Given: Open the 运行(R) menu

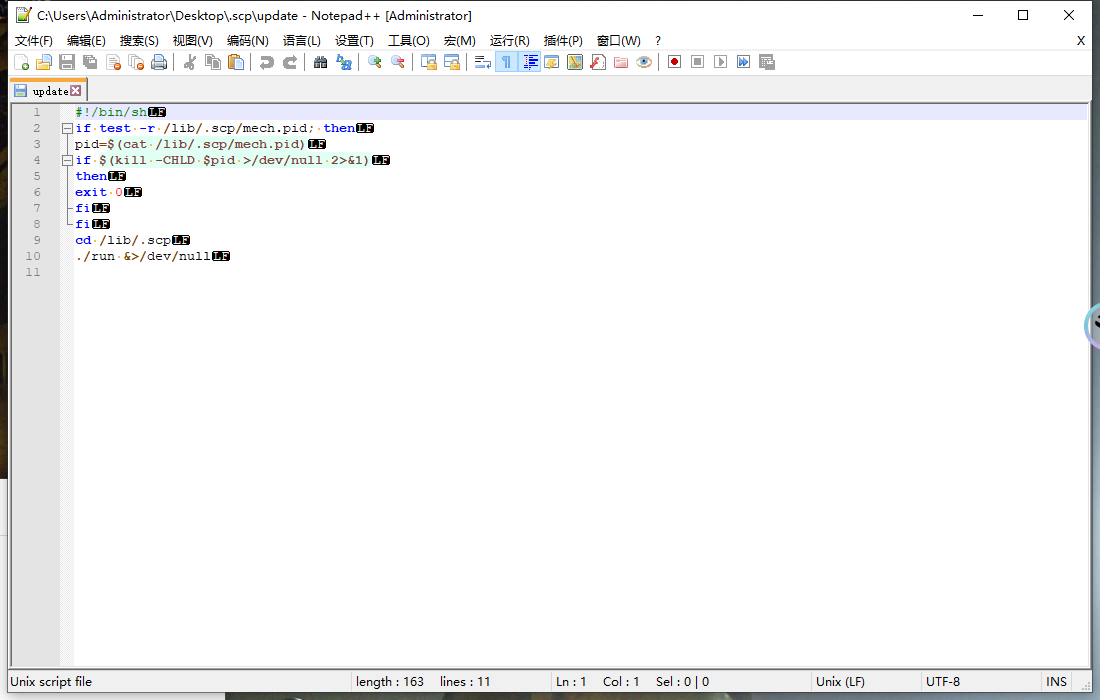Looking at the screenshot, I should [509, 41].
